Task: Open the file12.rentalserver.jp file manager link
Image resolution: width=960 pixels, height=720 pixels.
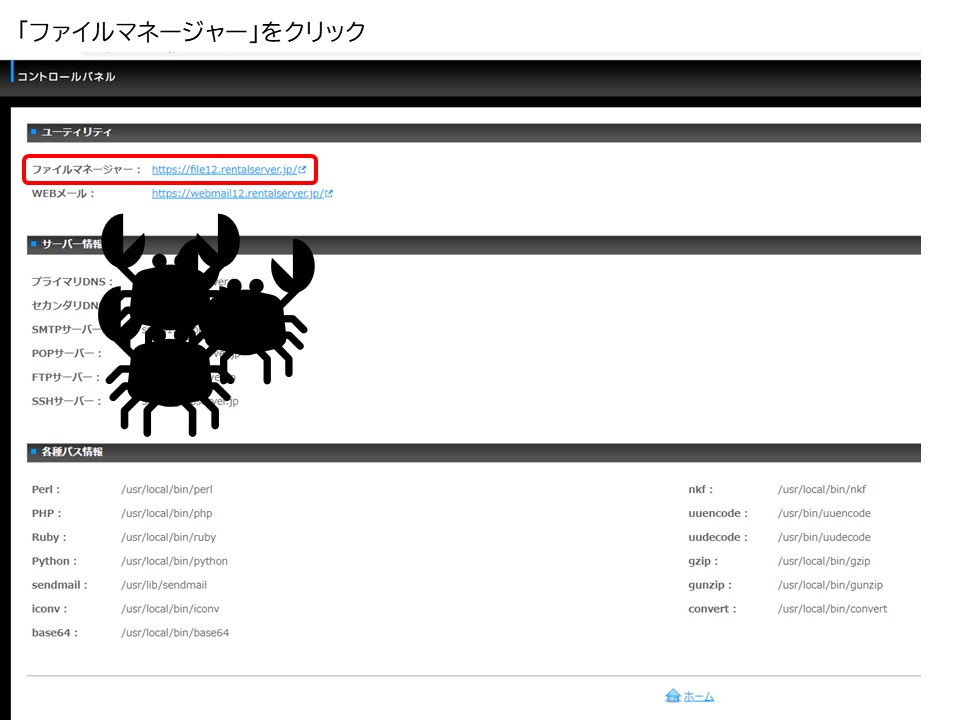Action: tap(225, 170)
